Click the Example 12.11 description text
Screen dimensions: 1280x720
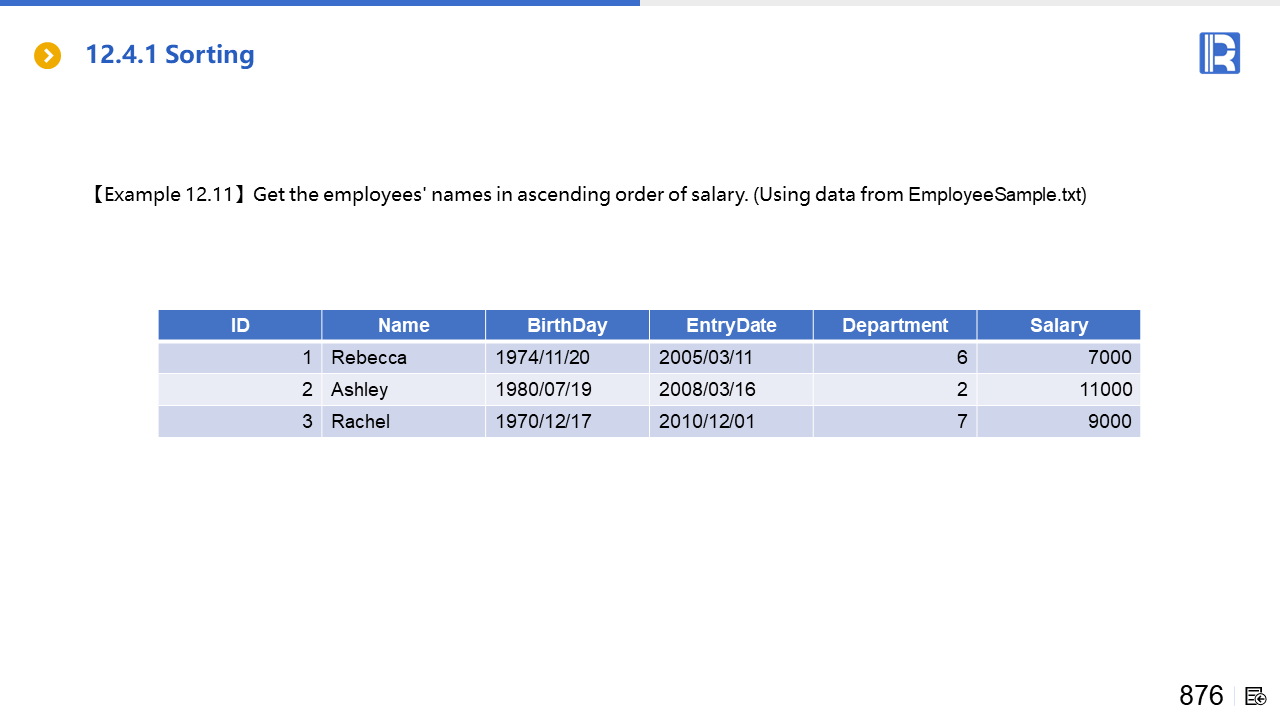(x=588, y=194)
